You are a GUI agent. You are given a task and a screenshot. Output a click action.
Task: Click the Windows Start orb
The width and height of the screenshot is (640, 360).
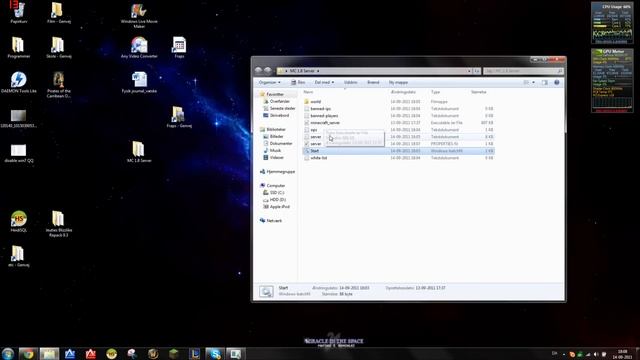click(x=8, y=353)
